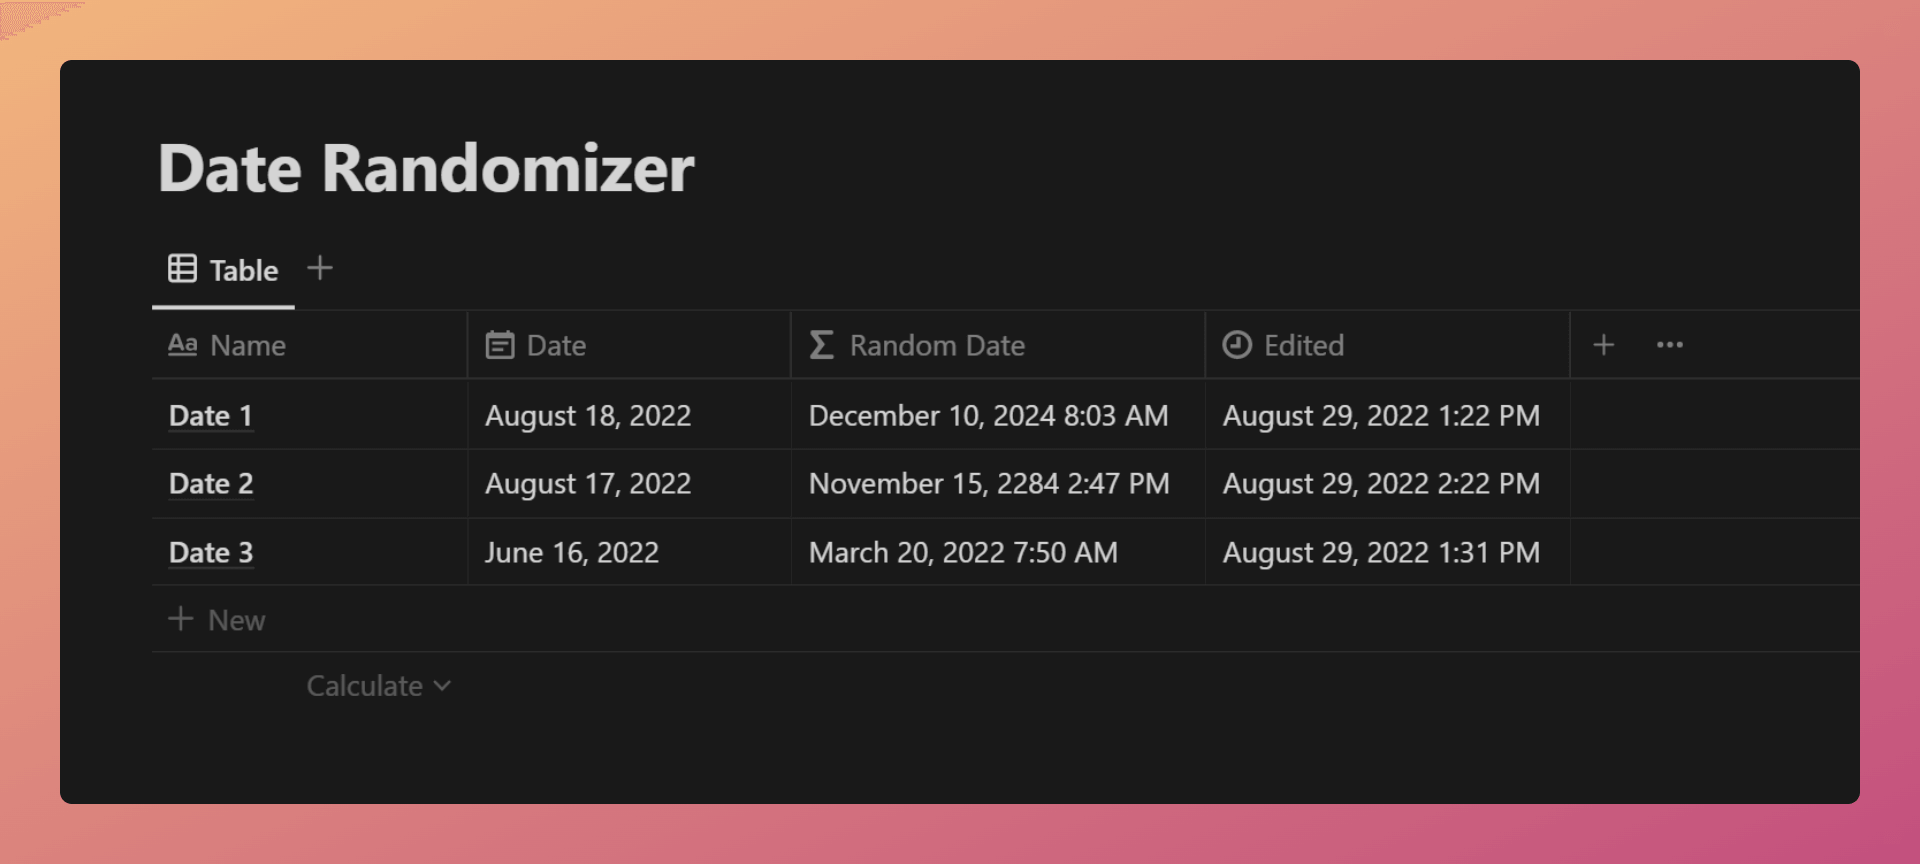Open the Edited column header menu
1920x864 pixels.
point(1388,345)
